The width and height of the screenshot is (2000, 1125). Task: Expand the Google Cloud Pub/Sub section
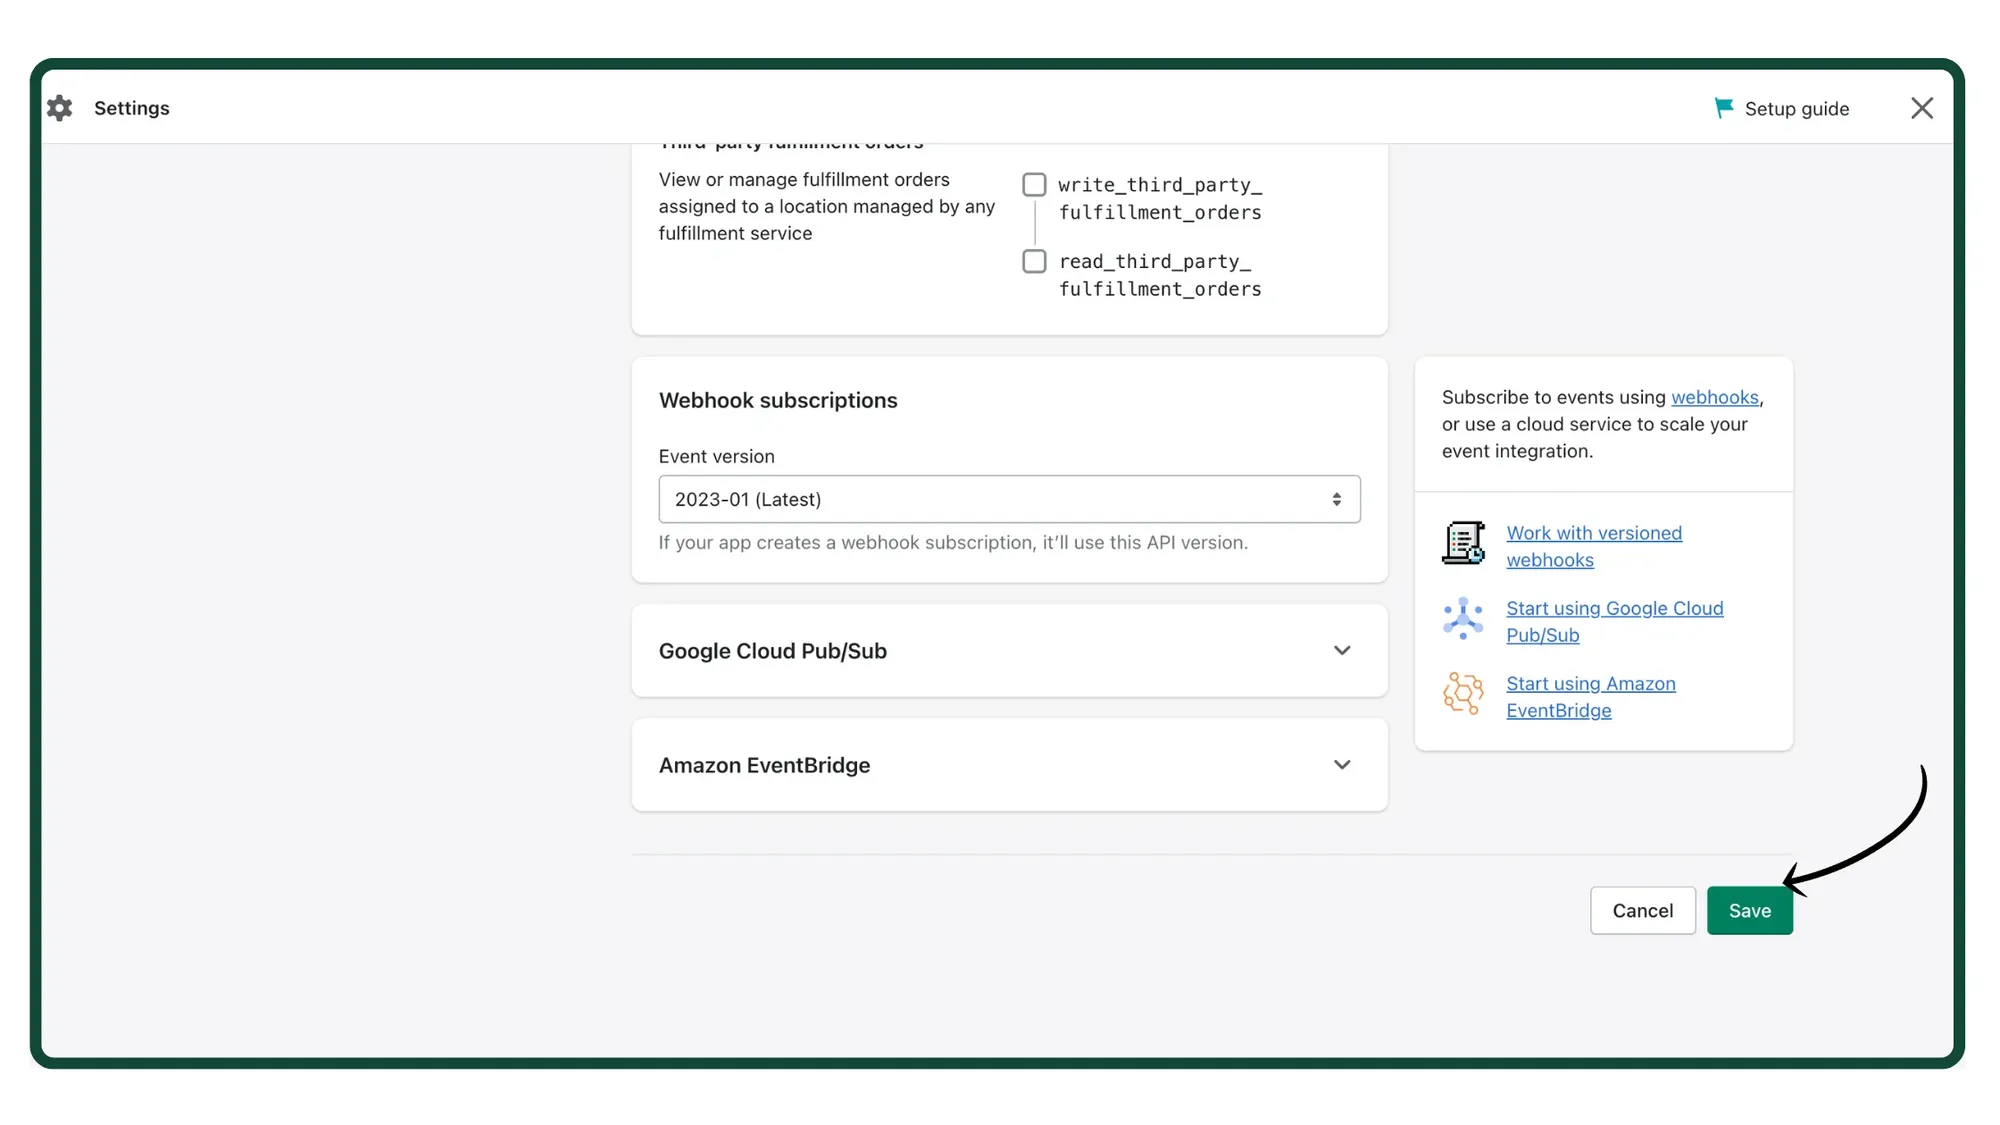point(1343,650)
